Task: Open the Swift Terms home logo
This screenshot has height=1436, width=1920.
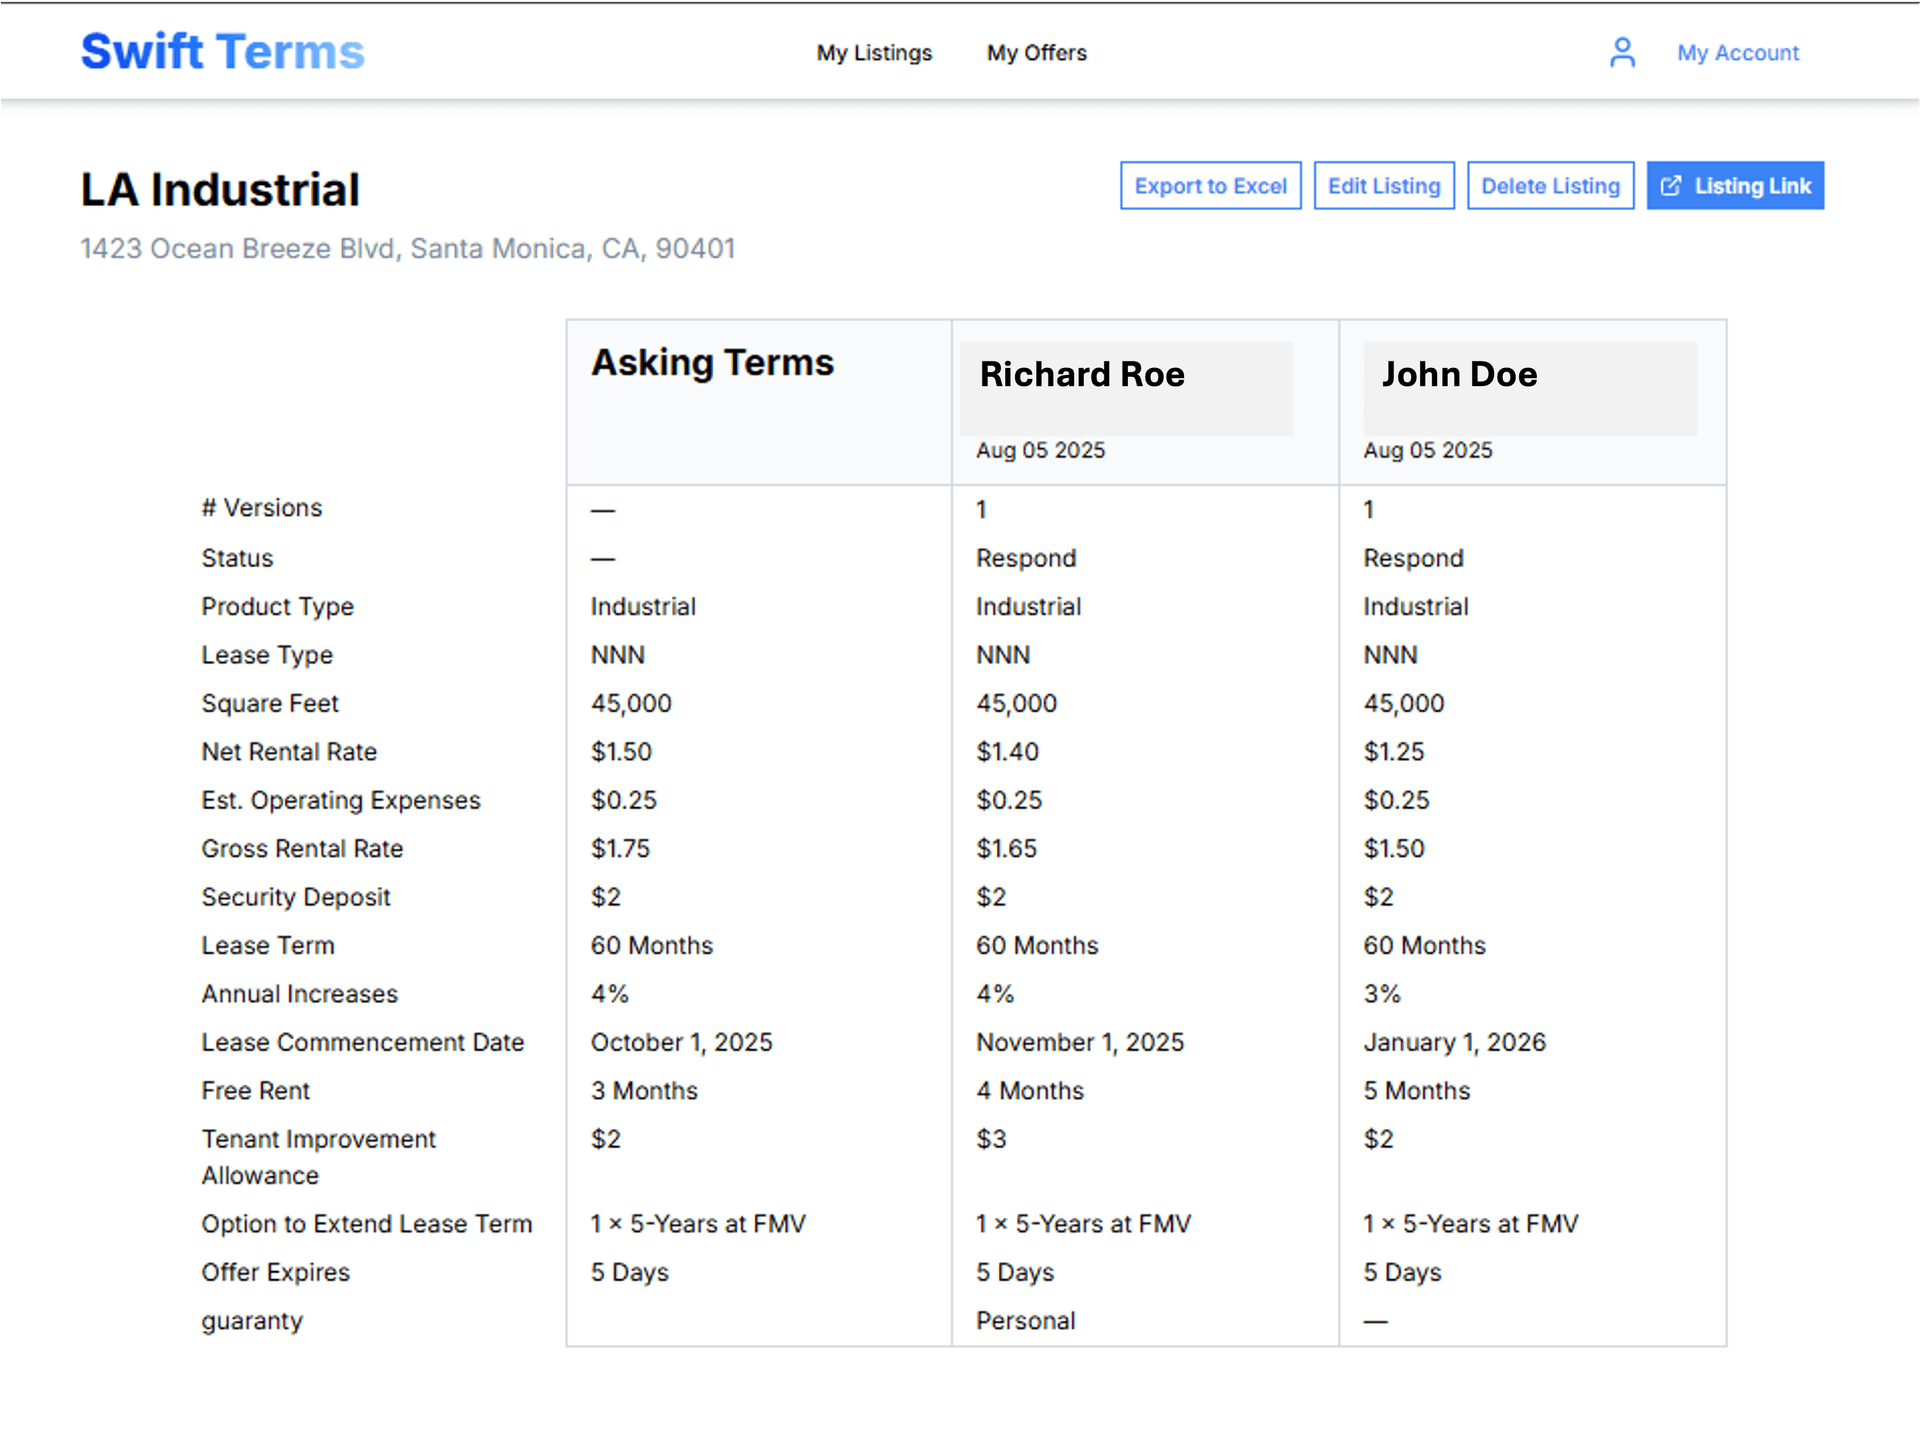Action: pyautogui.click(x=222, y=52)
